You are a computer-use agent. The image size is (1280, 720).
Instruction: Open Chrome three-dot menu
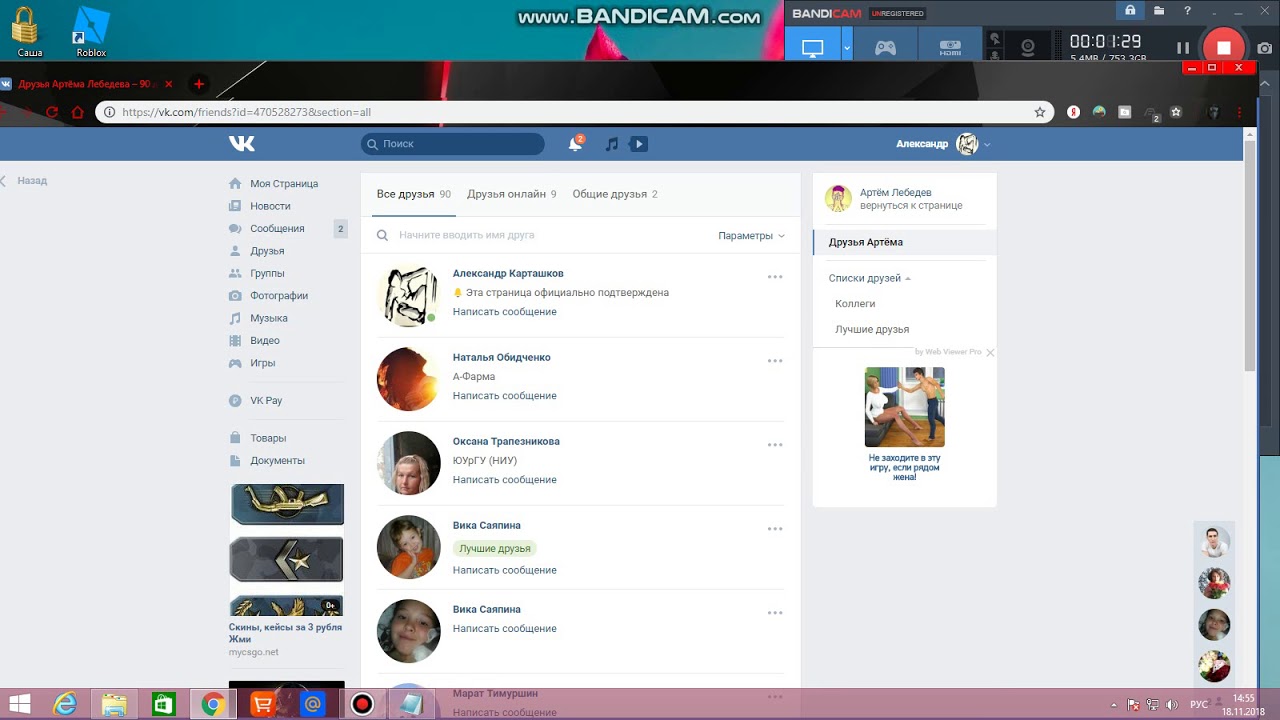click(x=1240, y=112)
